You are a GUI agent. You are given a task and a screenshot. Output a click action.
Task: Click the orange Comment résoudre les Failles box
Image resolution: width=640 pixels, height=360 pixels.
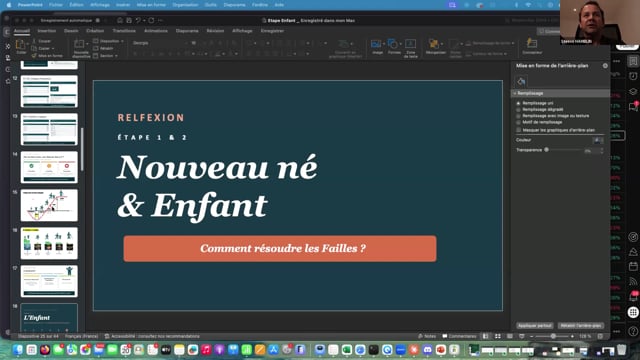point(280,249)
